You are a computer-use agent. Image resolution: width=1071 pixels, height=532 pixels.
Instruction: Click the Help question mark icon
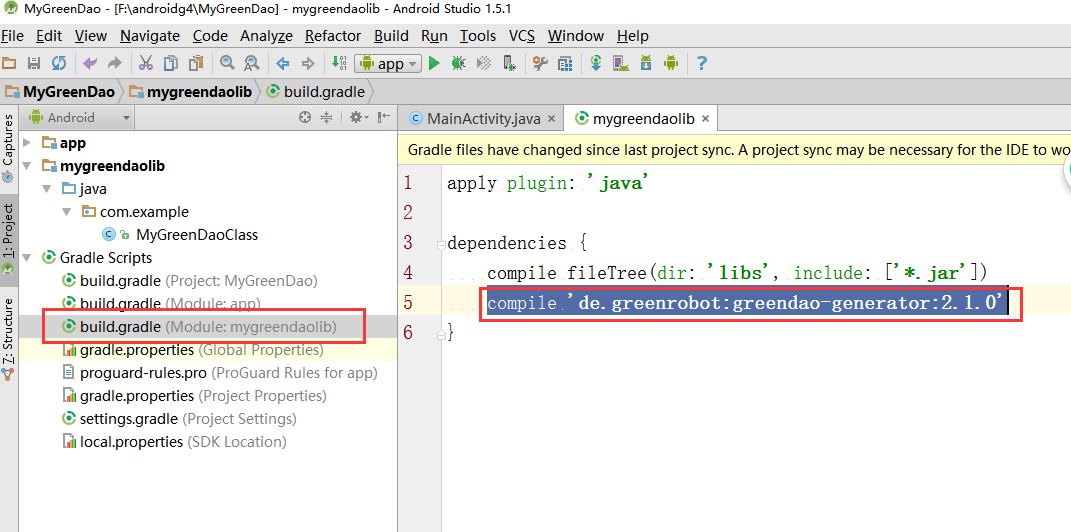[701, 64]
